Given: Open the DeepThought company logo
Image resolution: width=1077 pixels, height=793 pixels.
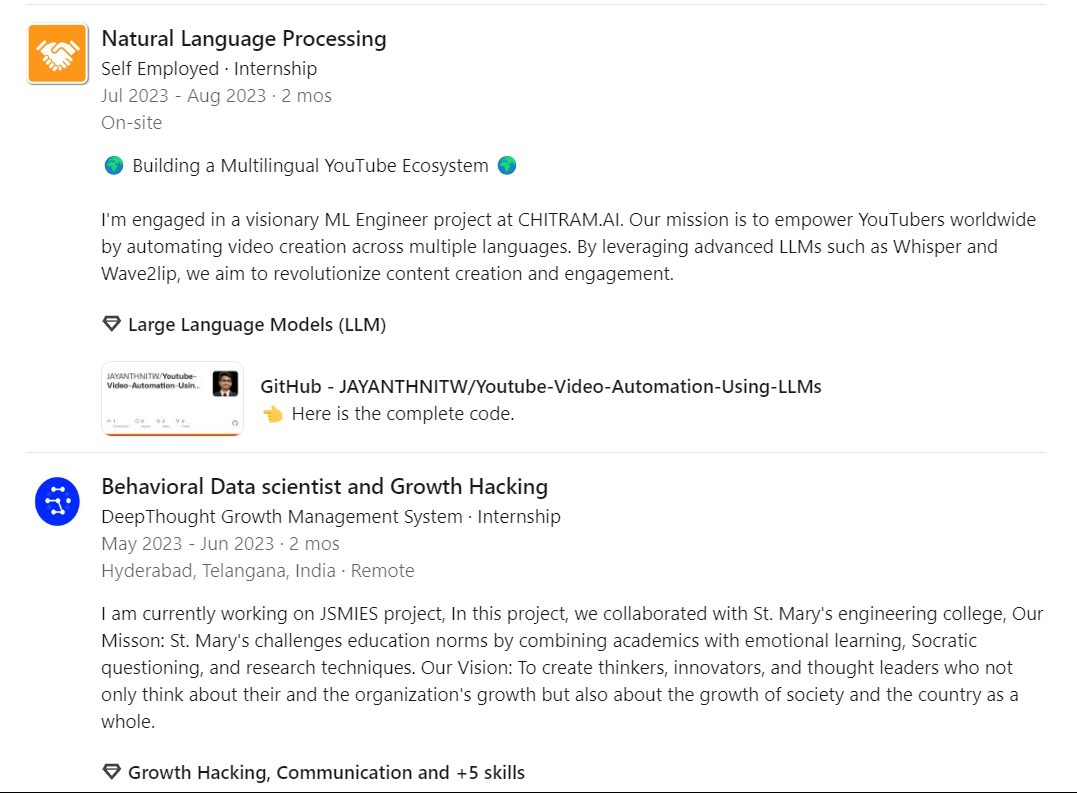Looking at the screenshot, I should (56, 501).
